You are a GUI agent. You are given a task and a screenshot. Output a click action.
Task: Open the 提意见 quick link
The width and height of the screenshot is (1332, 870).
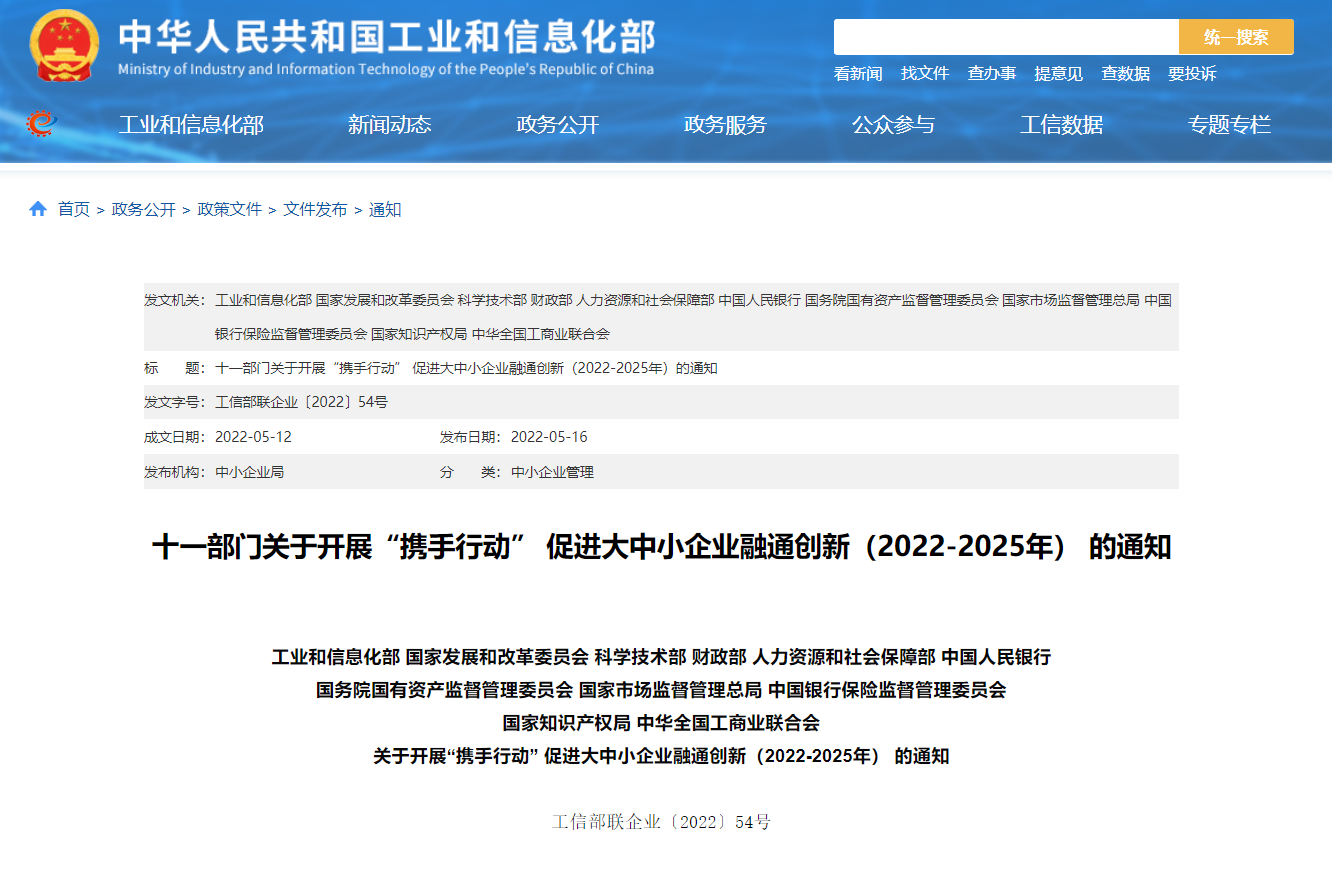[x=1058, y=73]
